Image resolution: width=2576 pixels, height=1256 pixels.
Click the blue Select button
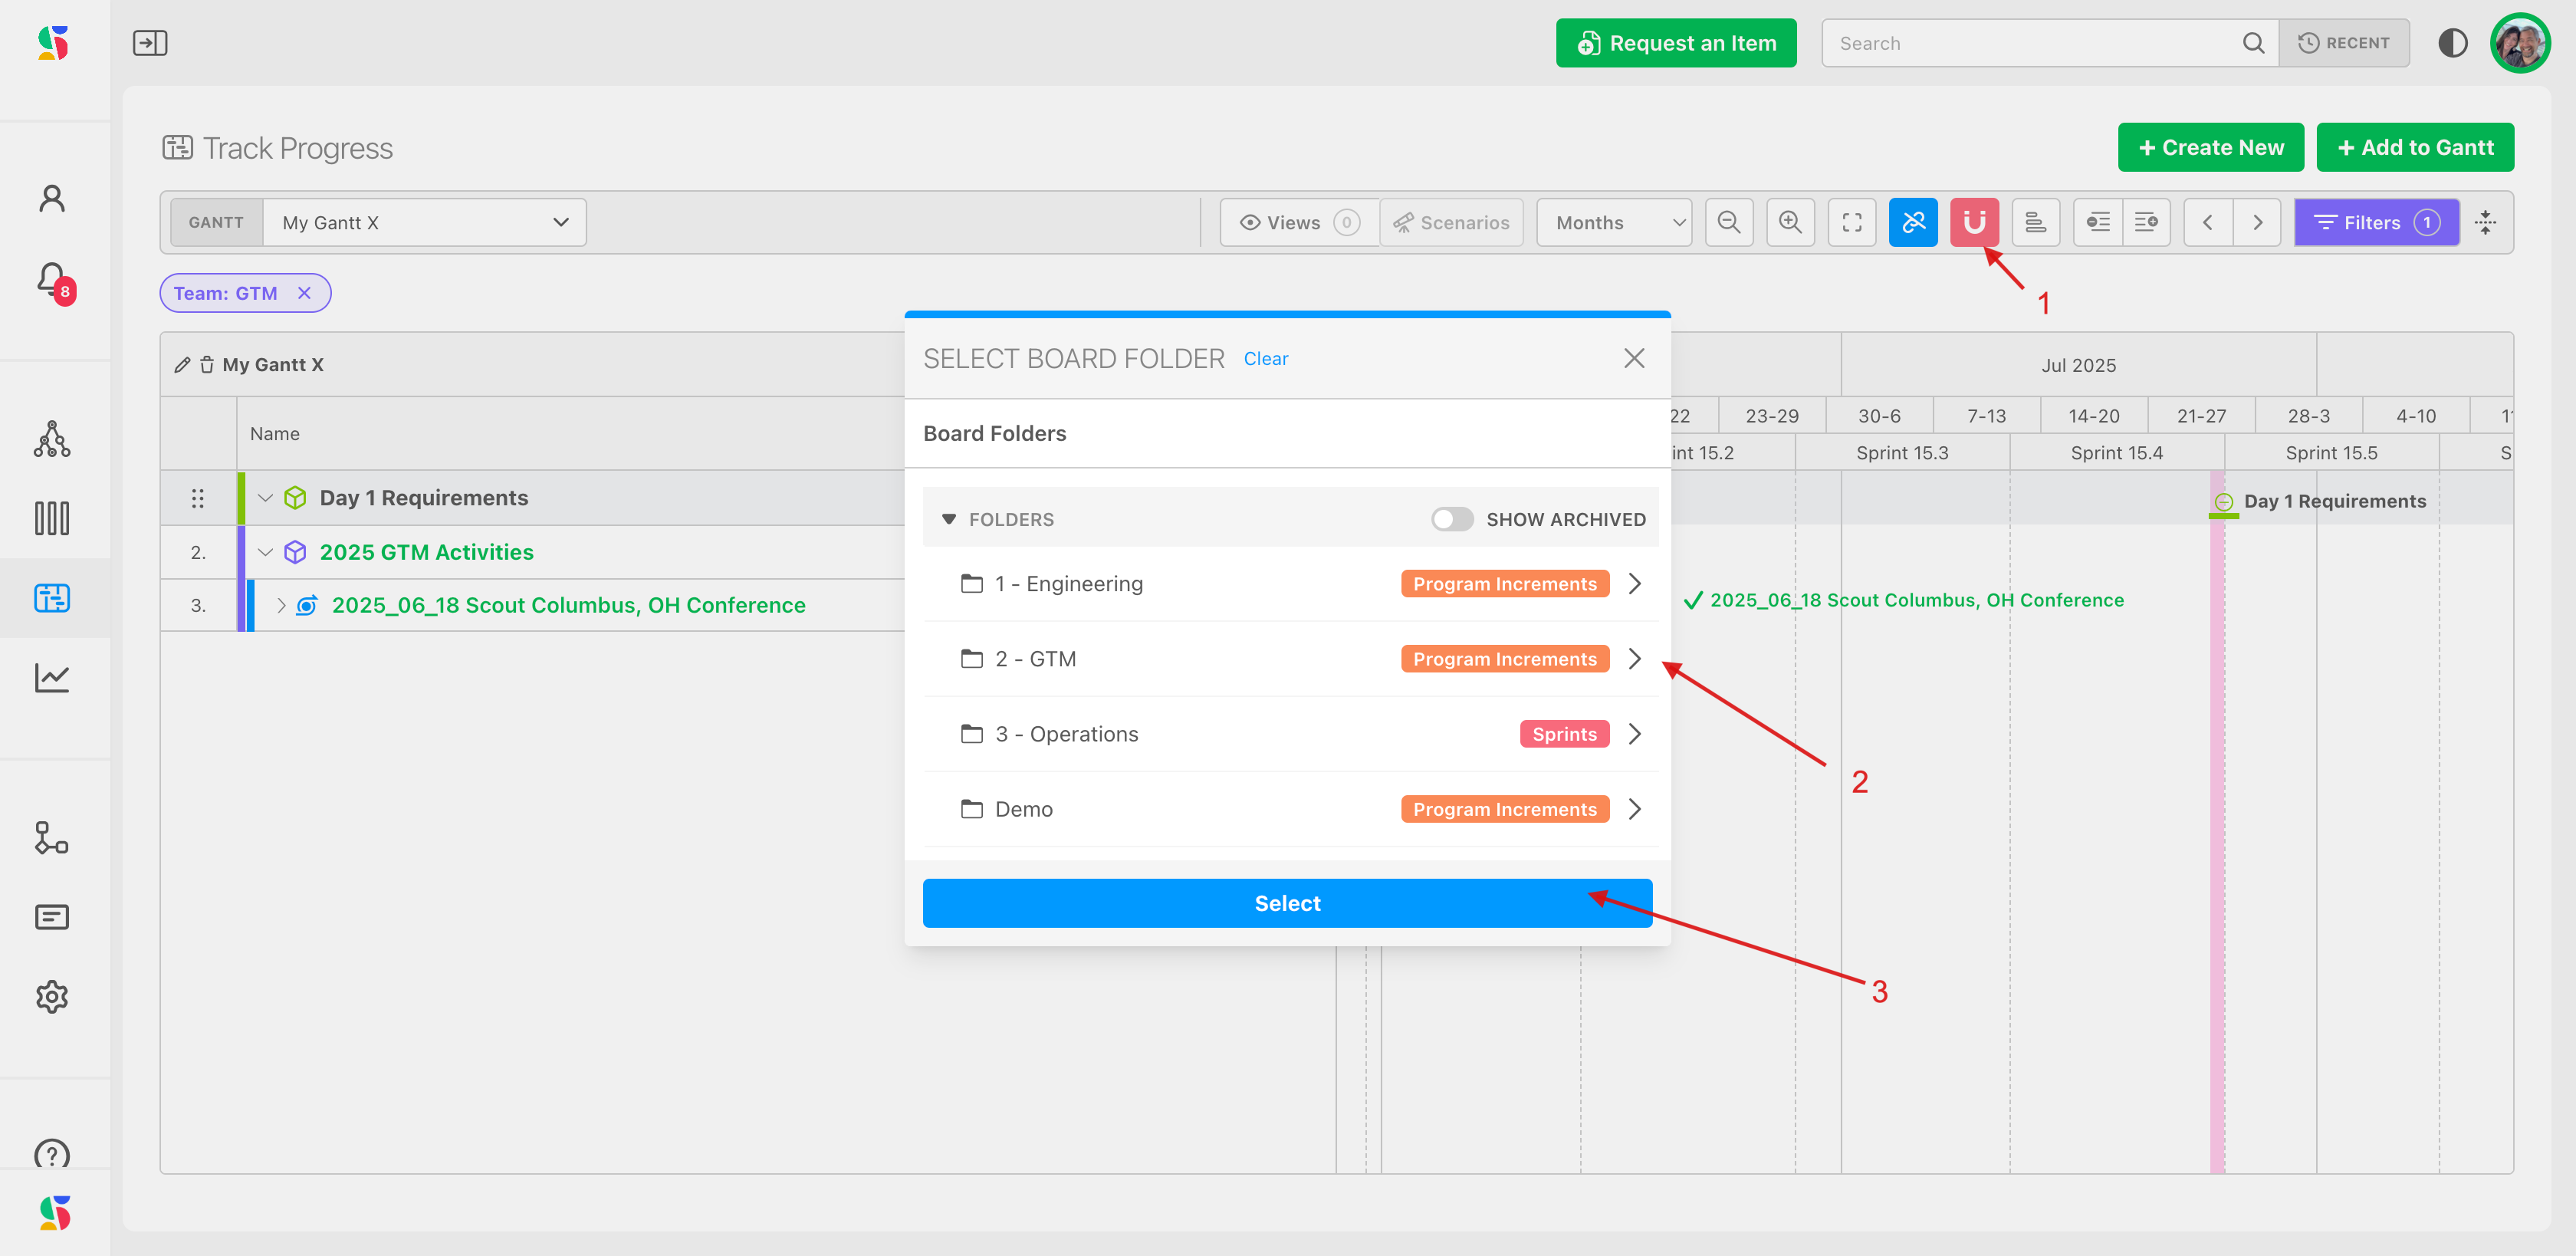coord(1287,903)
